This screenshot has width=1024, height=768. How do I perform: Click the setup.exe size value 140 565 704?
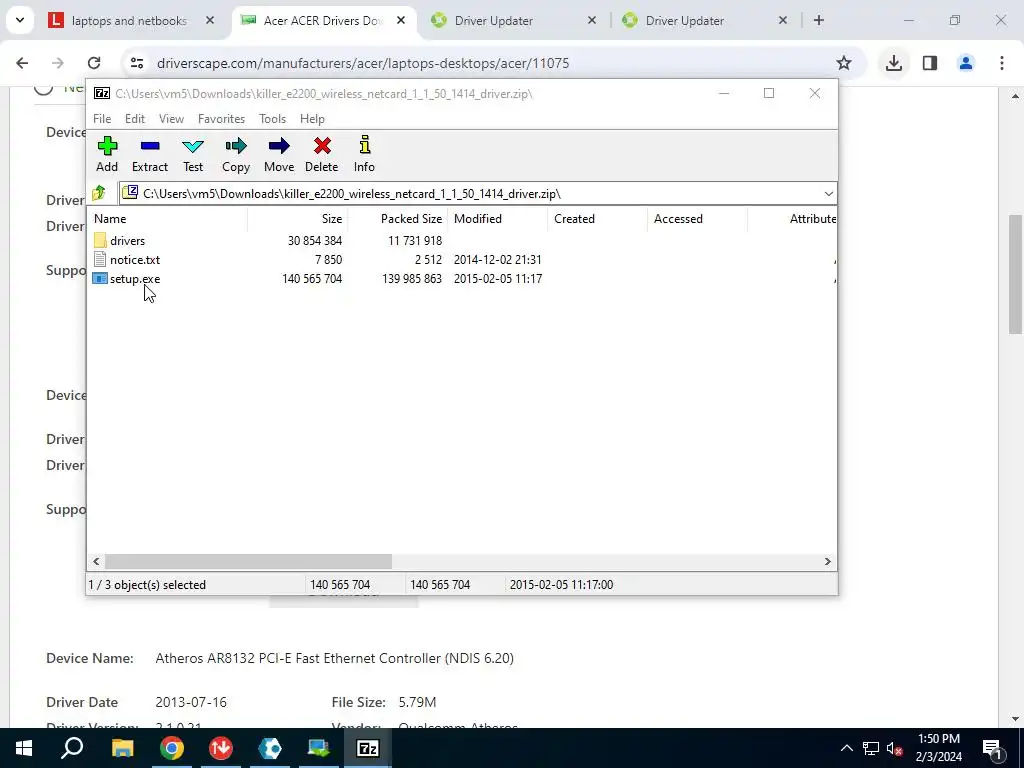pos(312,279)
